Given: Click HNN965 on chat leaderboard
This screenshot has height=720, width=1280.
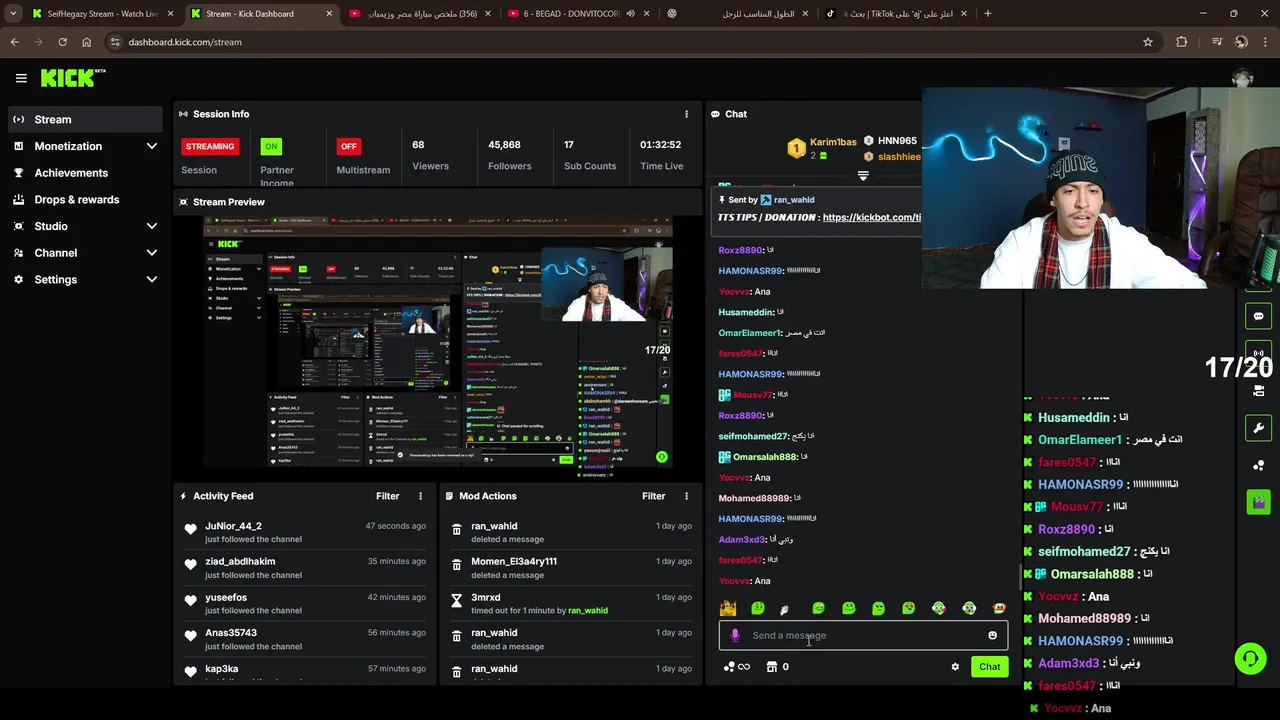Looking at the screenshot, I should pos(897,141).
